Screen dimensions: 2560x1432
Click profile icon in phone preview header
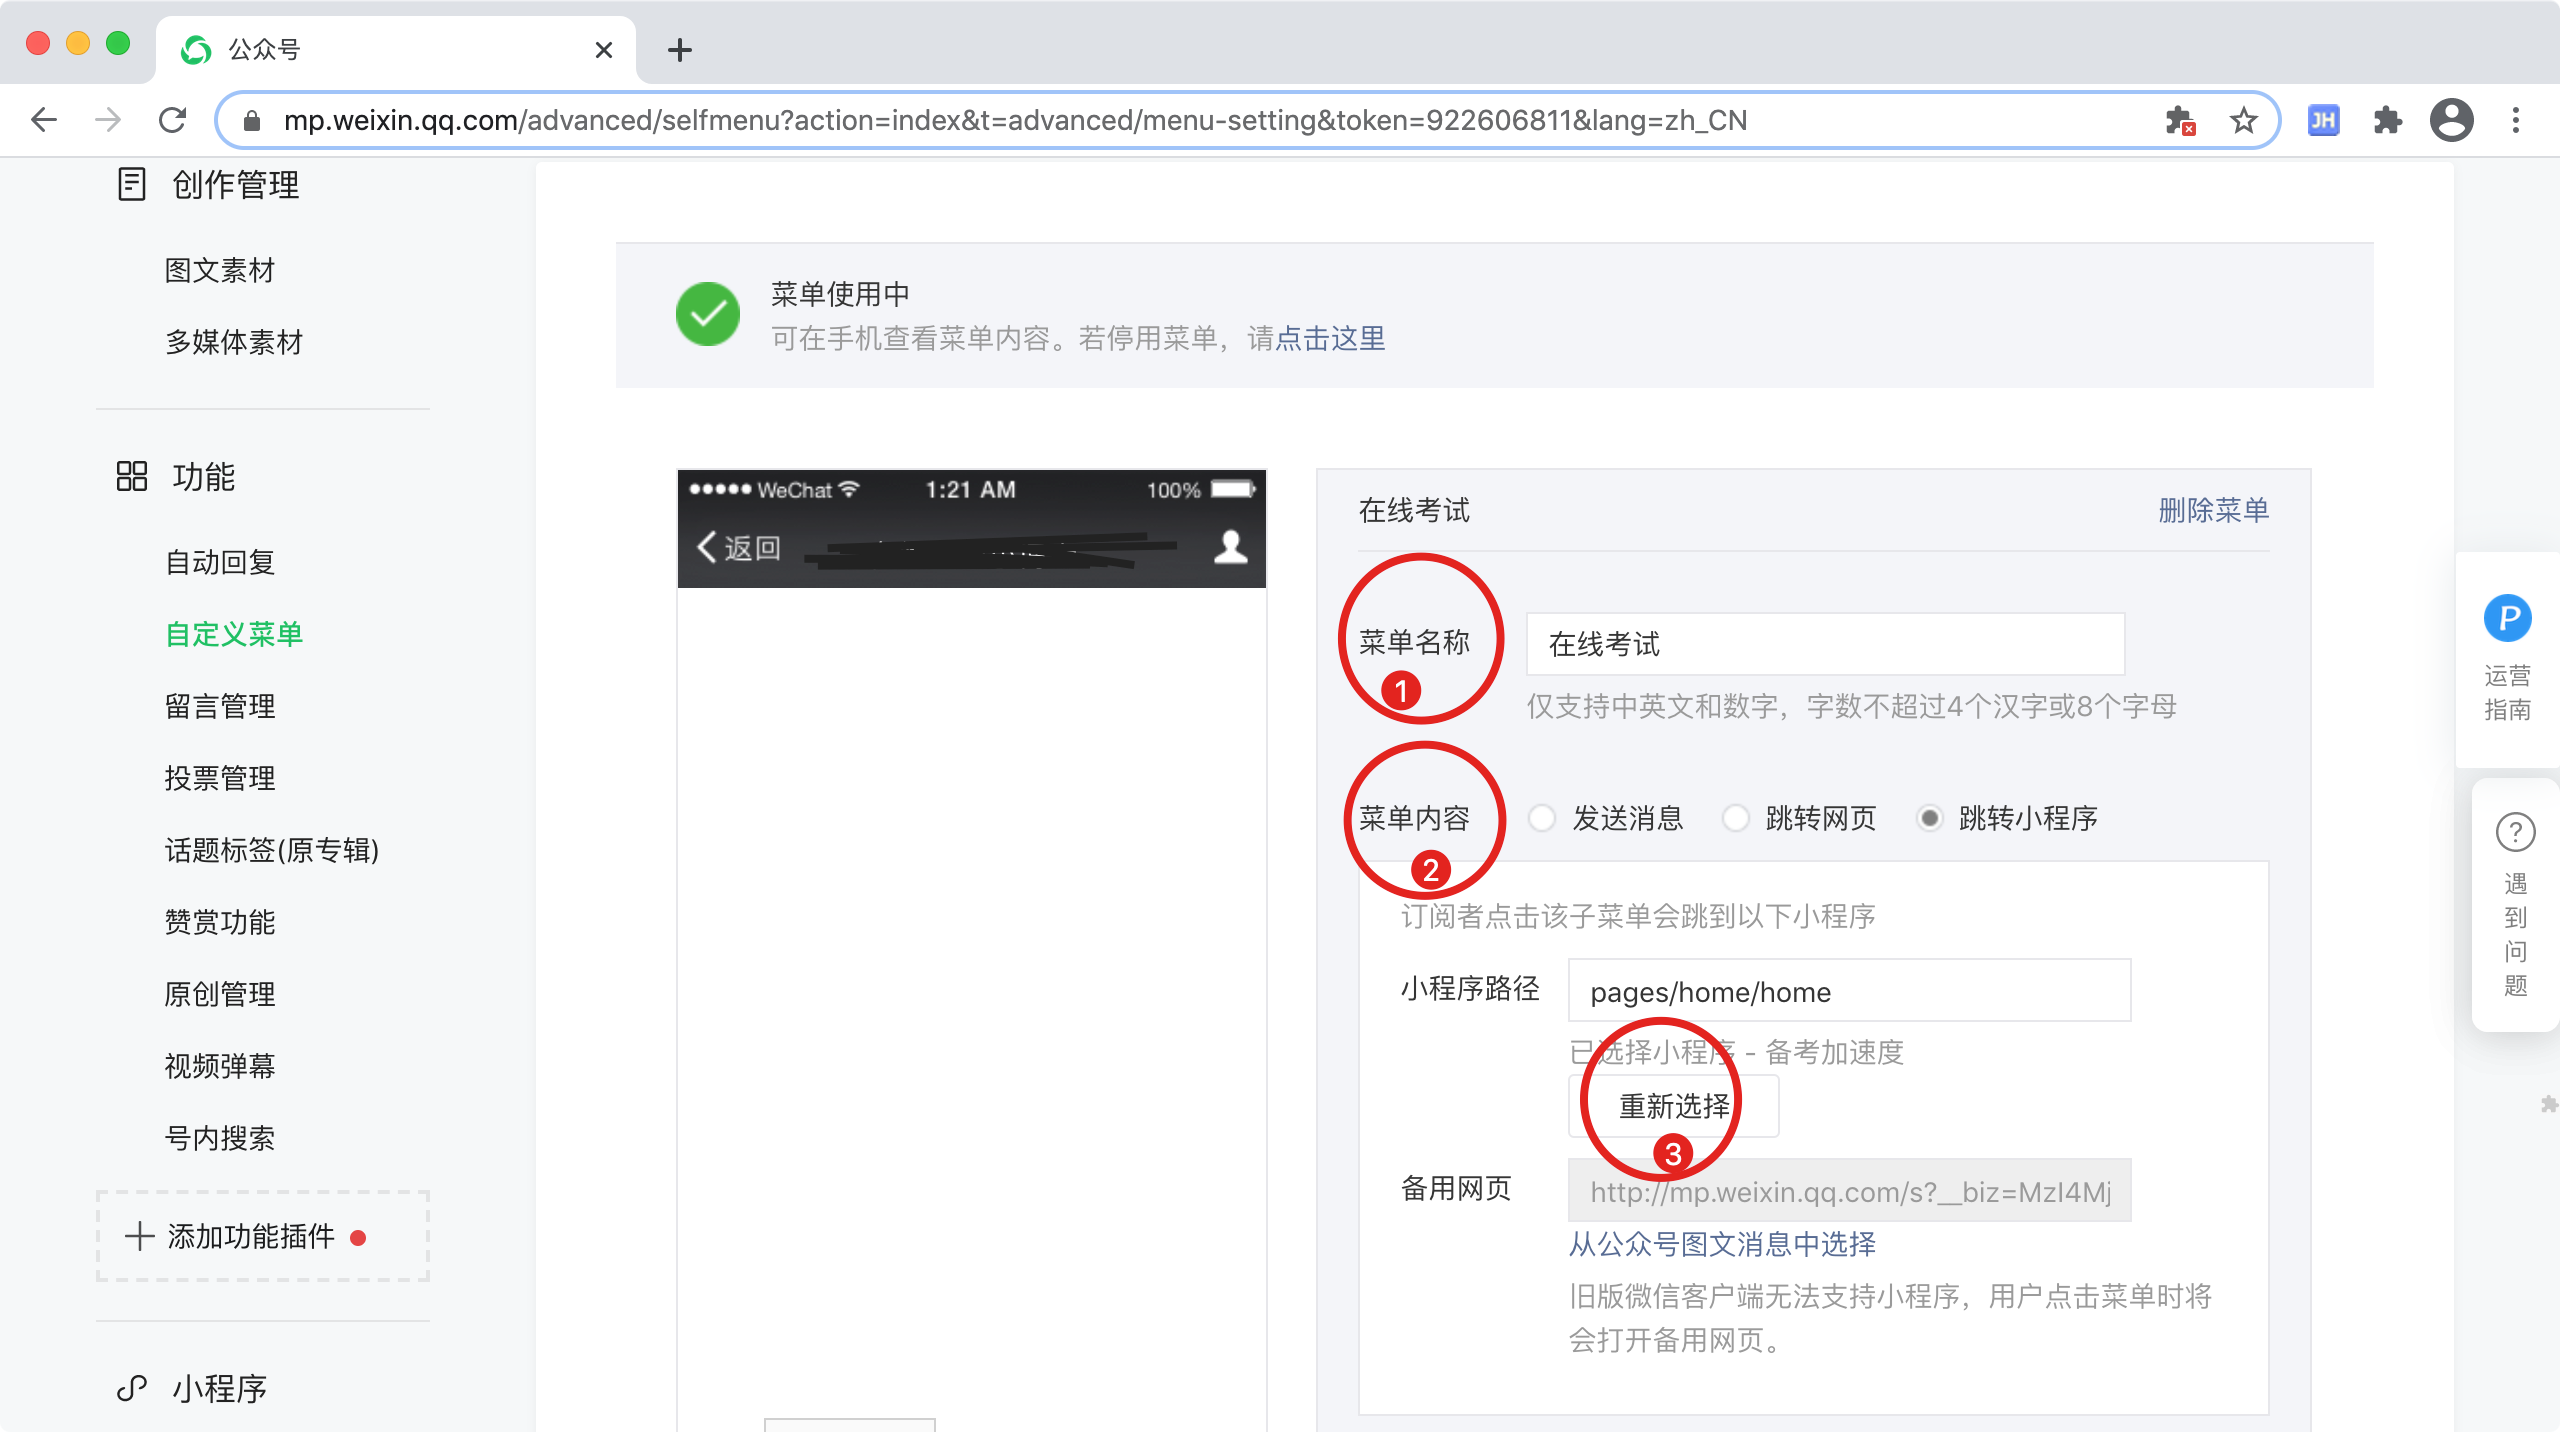[1230, 547]
